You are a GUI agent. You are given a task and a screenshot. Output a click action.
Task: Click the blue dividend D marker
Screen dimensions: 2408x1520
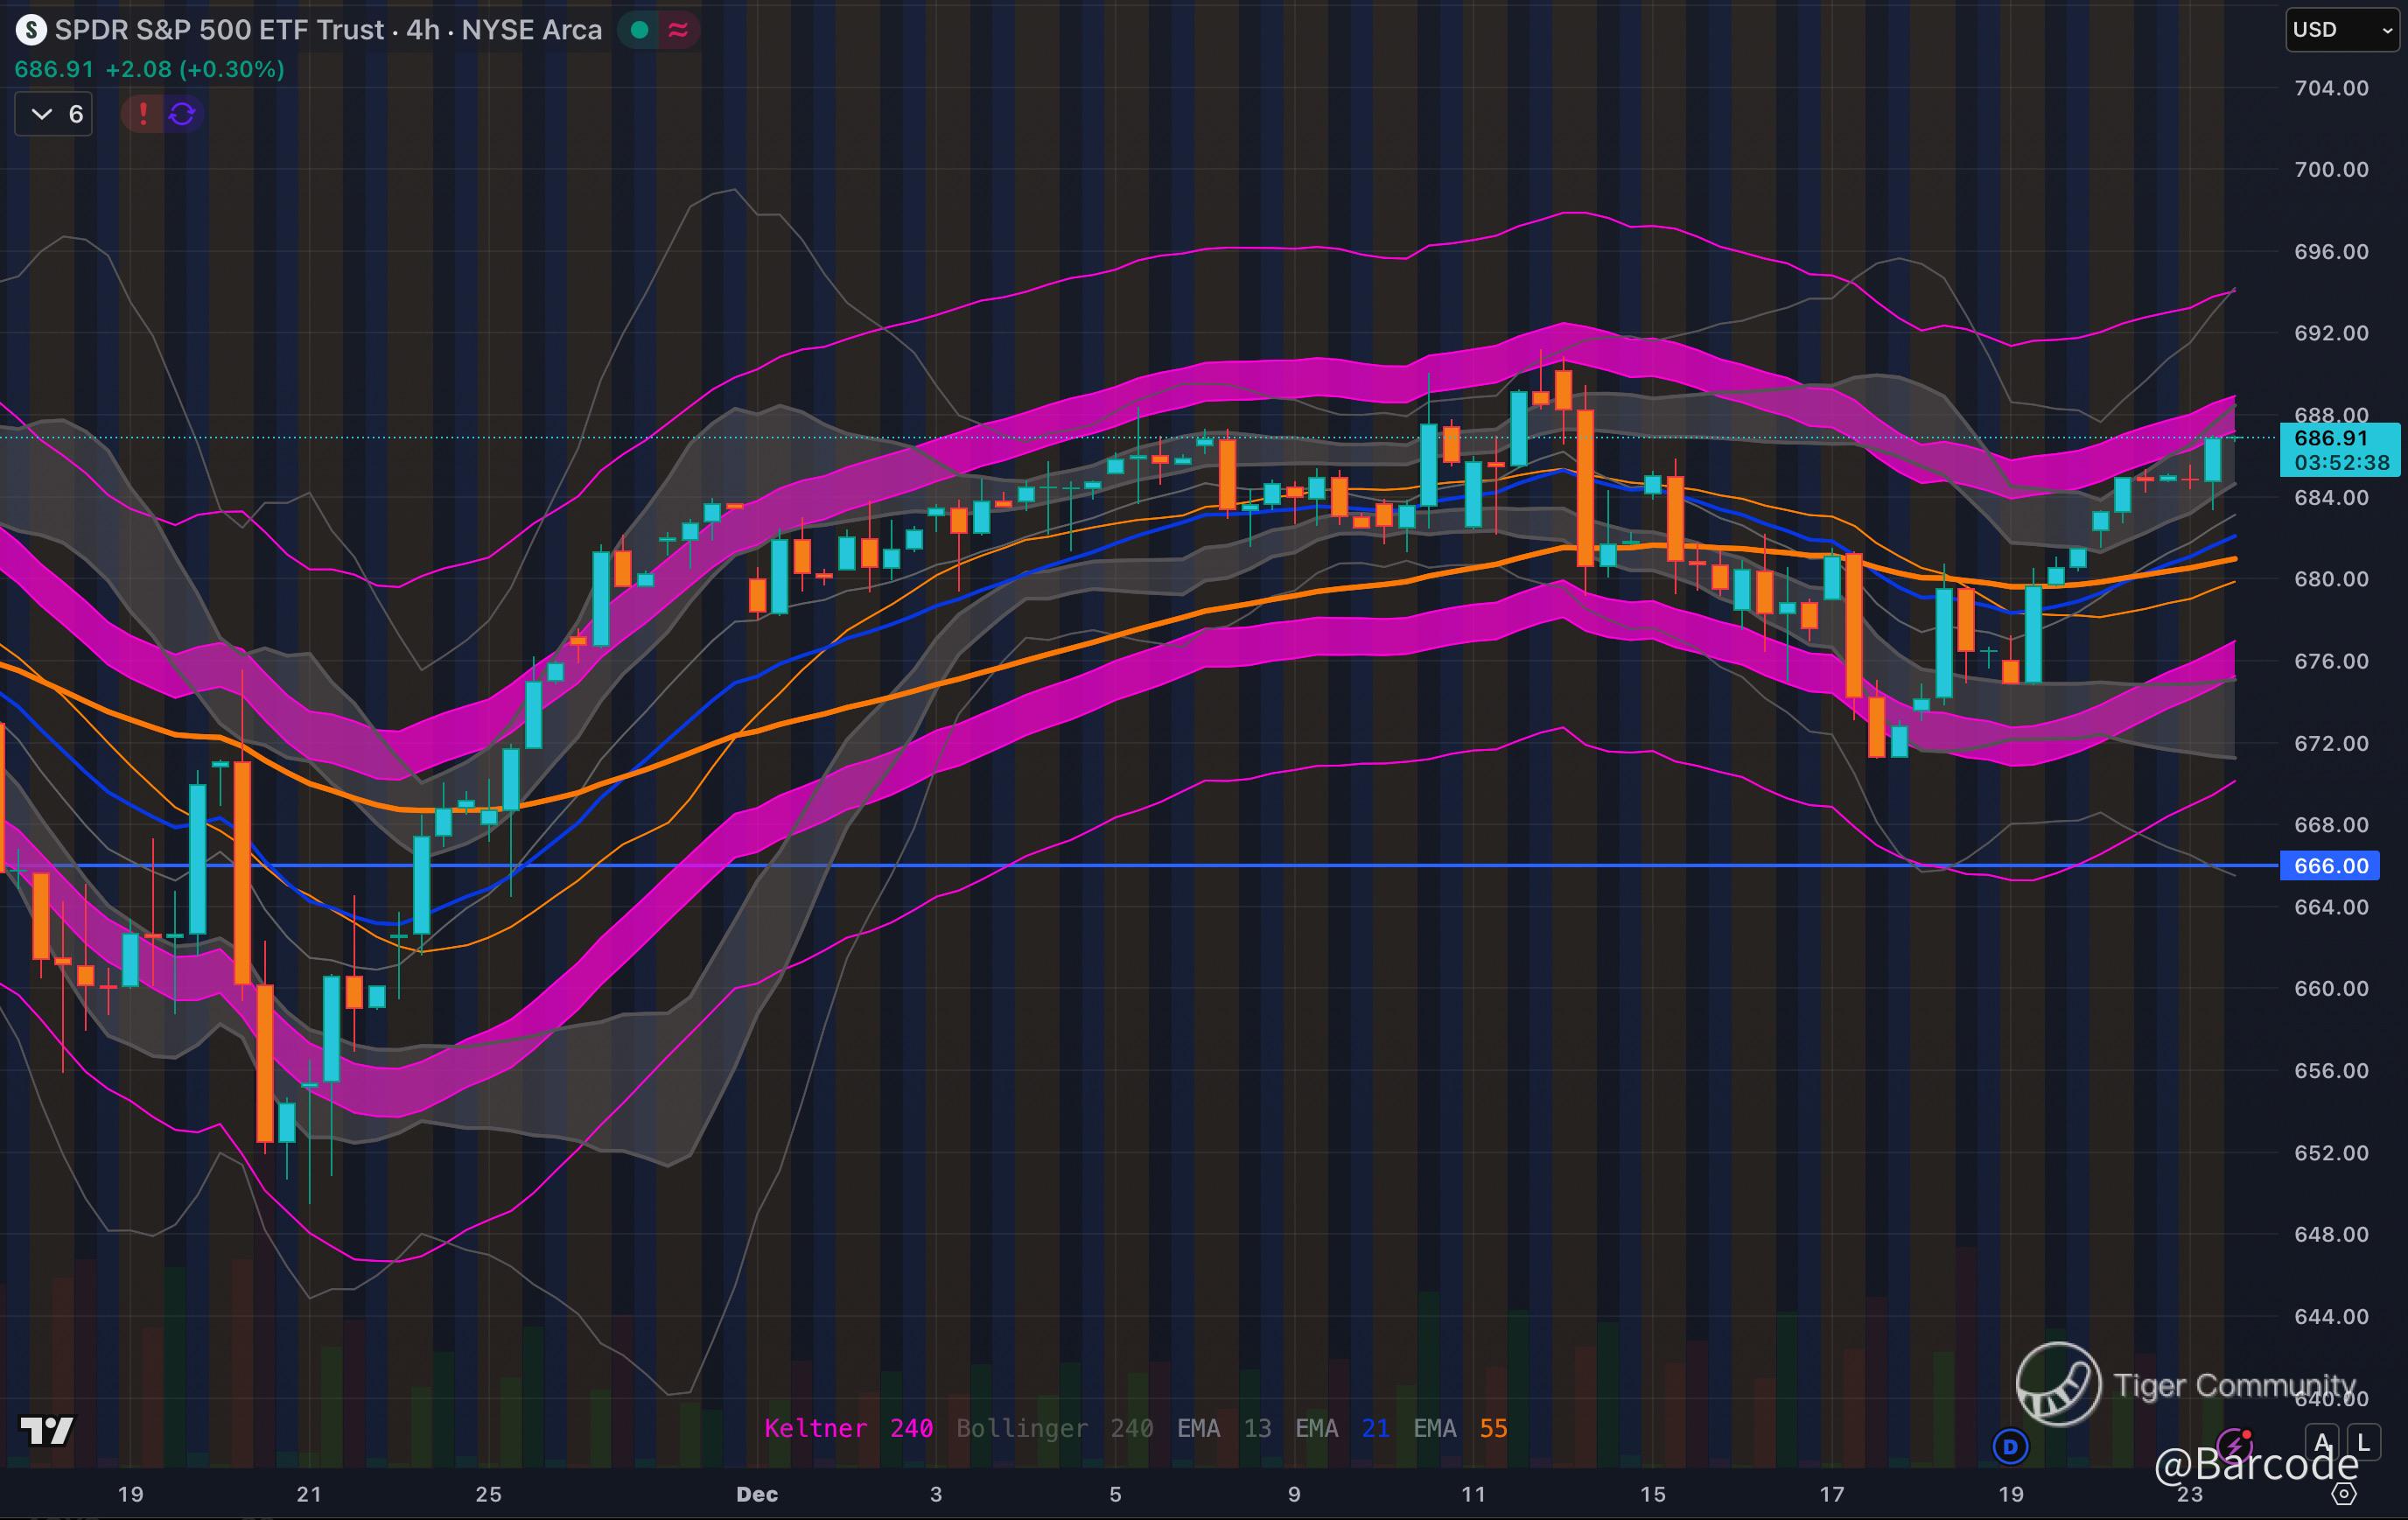click(2010, 1446)
